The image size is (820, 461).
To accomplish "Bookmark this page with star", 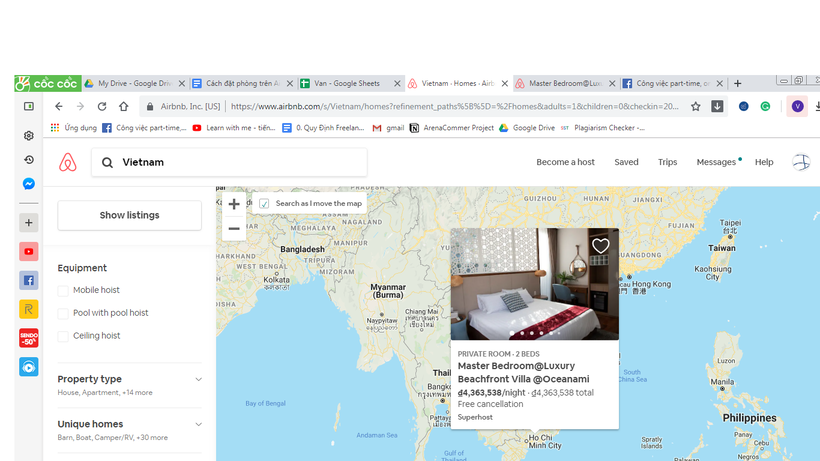I will point(696,107).
